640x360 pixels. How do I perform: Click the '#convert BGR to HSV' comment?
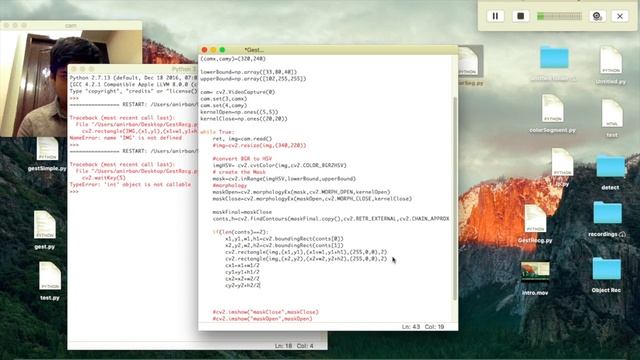point(242,158)
